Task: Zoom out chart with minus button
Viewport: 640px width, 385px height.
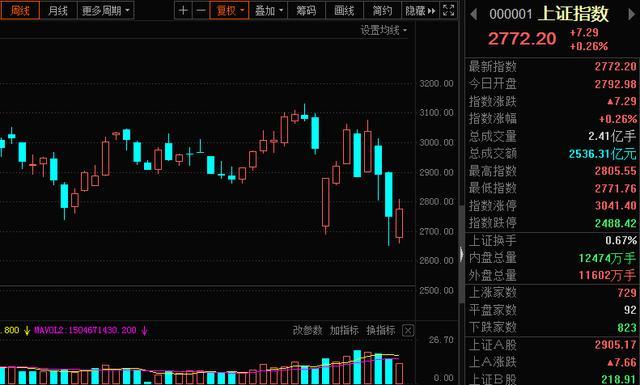Action: click(x=201, y=11)
